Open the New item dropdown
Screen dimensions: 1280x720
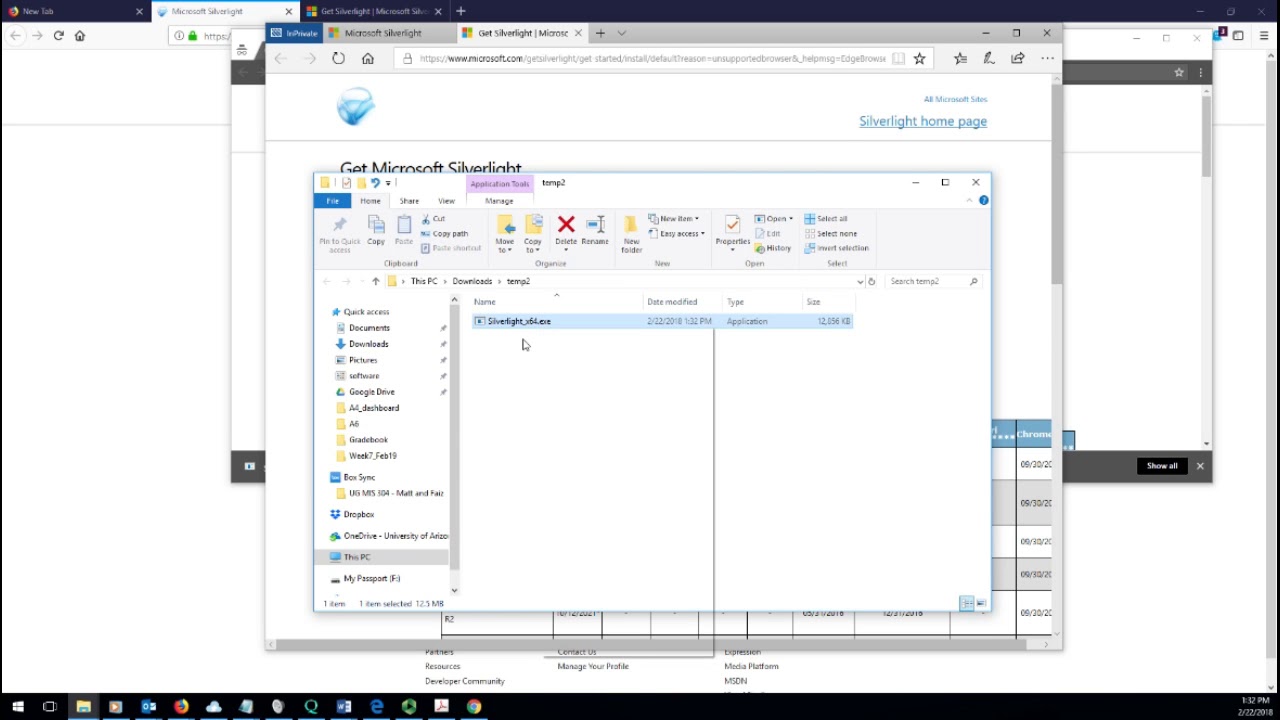(x=673, y=219)
